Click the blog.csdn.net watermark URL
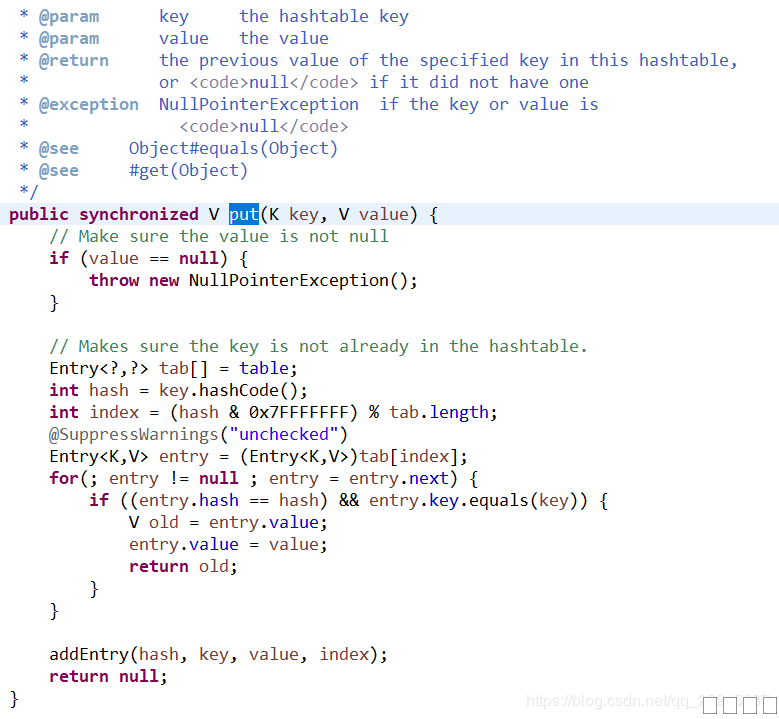The image size is (779, 719). pyautogui.click(x=612, y=702)
